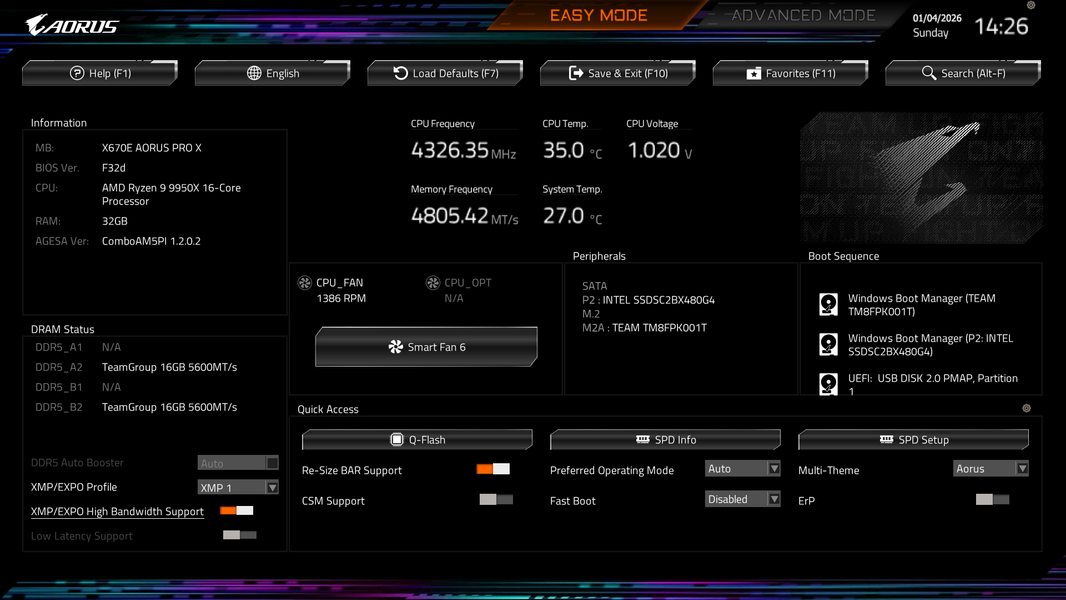Click the date 01/04/2026
Image resolution: width=1066 pixels, height=600 pixels.
tap(937, 18)
